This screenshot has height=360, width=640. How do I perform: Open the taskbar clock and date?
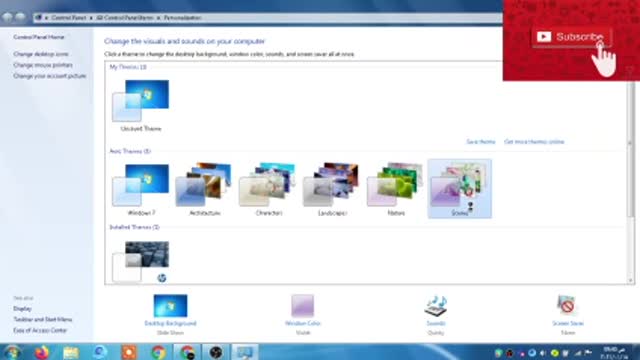(614, 353)
